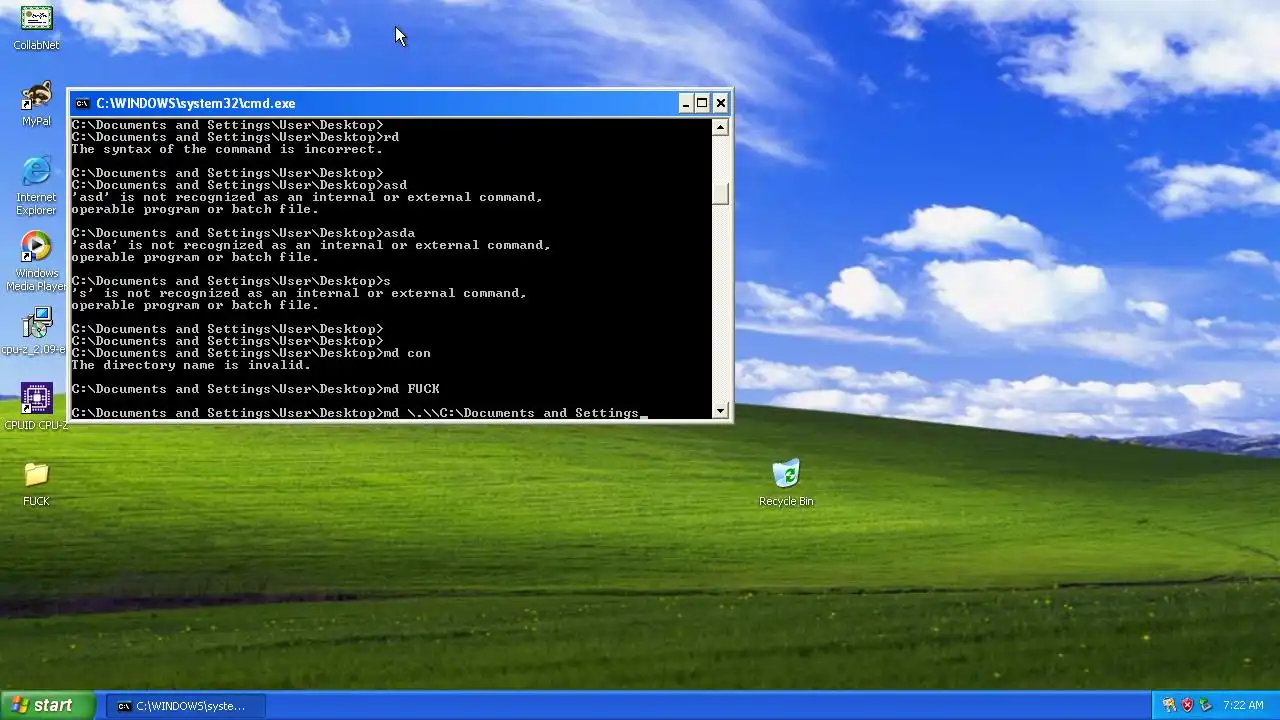This screenshot has height=720, width=1280.
Task: Click the Safely Remove Hardware tray icon
Action: point(1205,705)
